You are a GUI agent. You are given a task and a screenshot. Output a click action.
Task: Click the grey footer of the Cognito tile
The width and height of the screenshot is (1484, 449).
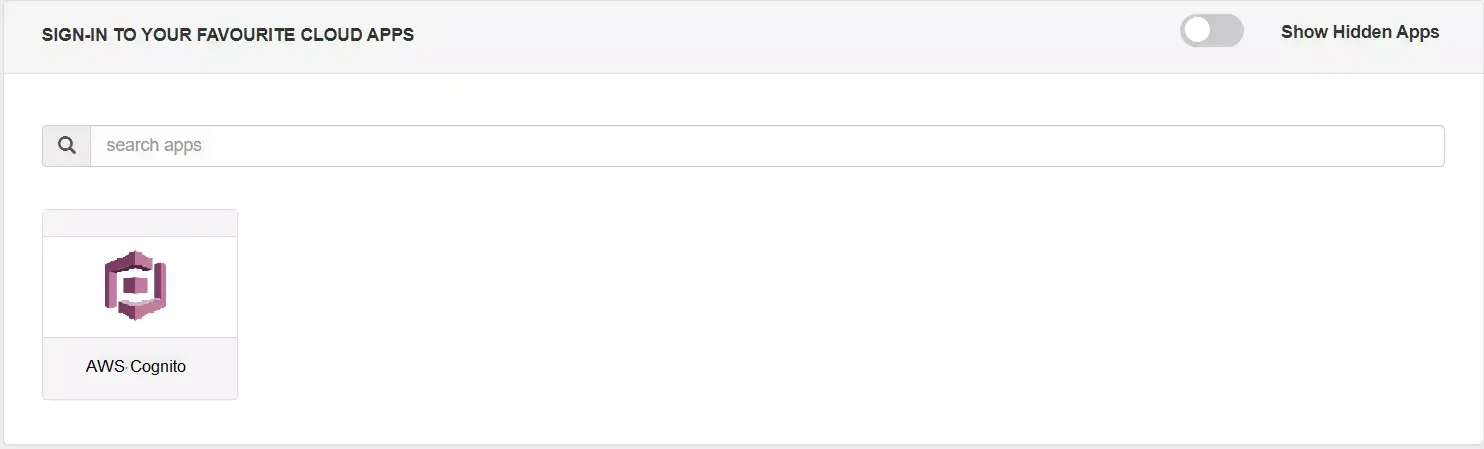tap(140, 386)
